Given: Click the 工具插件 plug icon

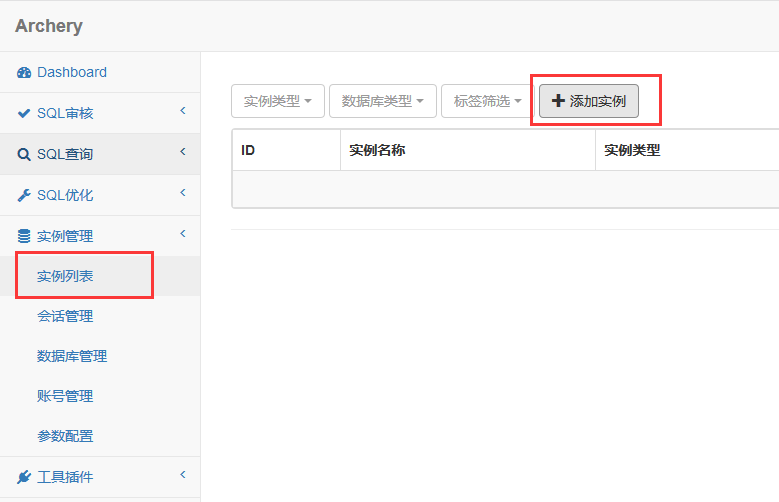Looking at the screenshot, I should 24,477.
